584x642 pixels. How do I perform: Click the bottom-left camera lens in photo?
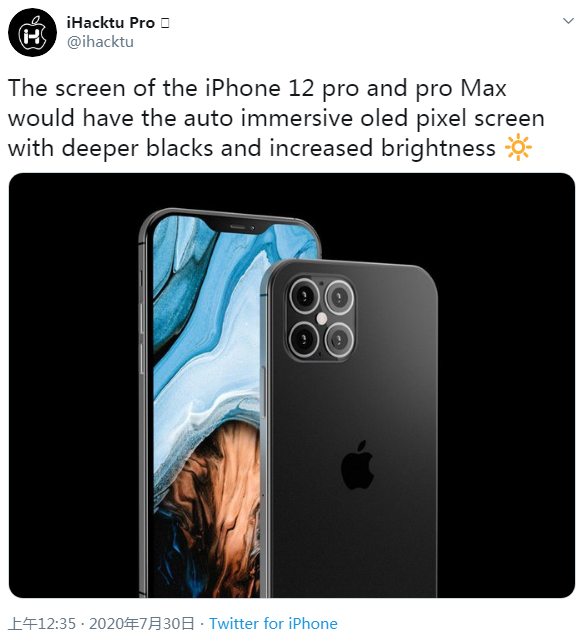(x=304, y=339)
